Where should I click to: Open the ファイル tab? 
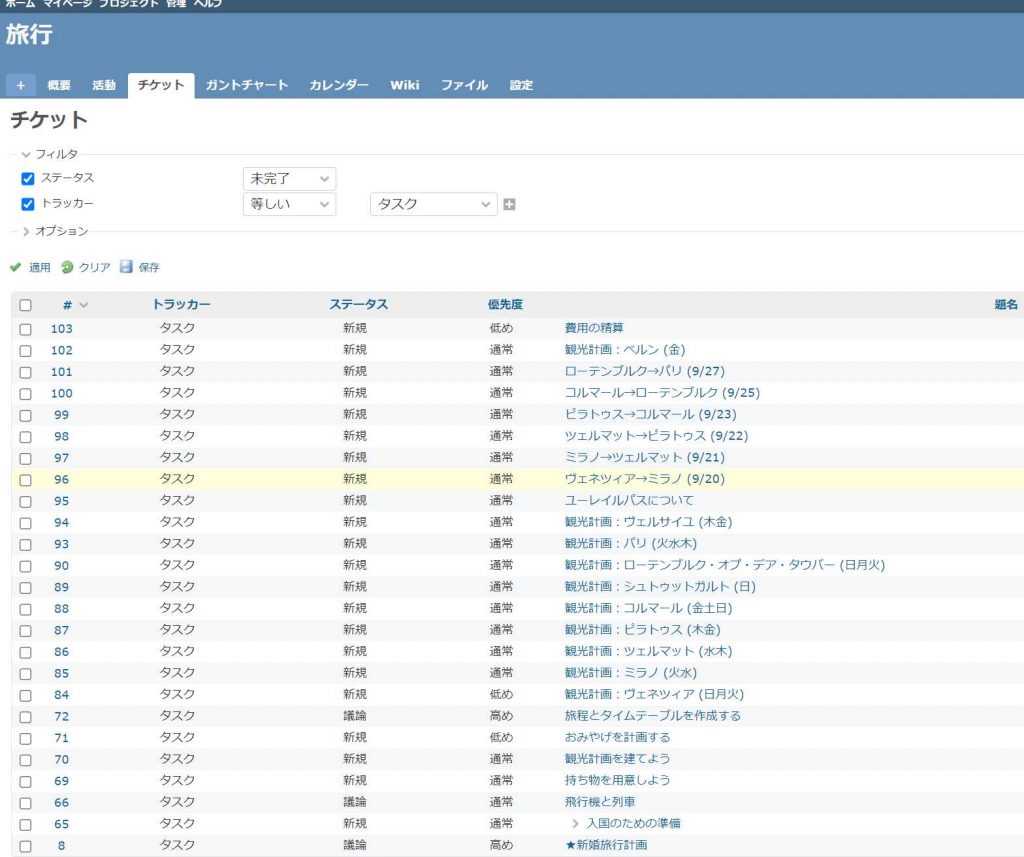coord(464,86)
